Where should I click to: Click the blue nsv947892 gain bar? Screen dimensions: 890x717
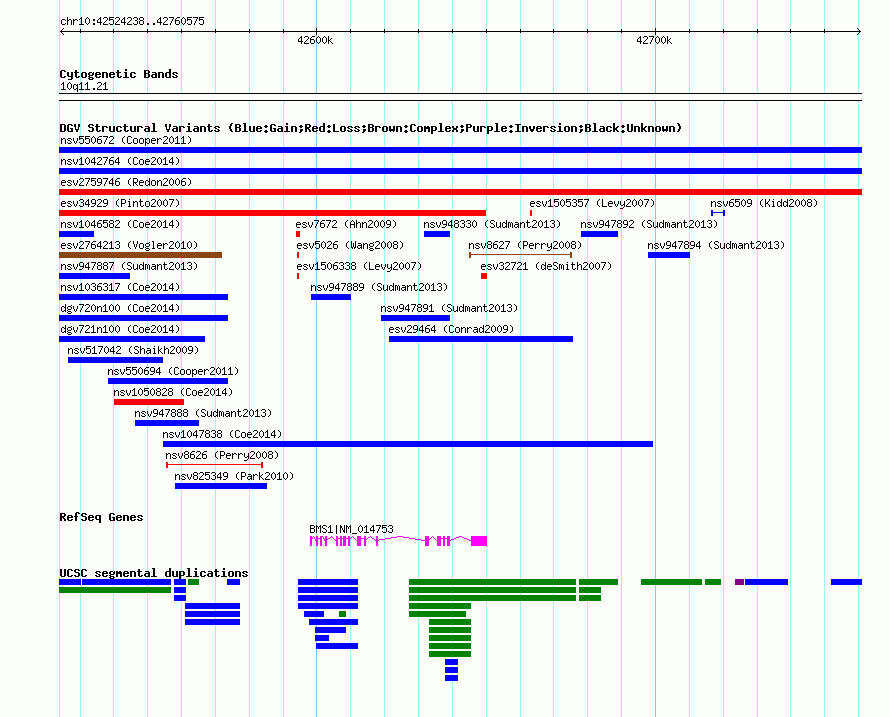pyautogui.click(x=599, y=234)
